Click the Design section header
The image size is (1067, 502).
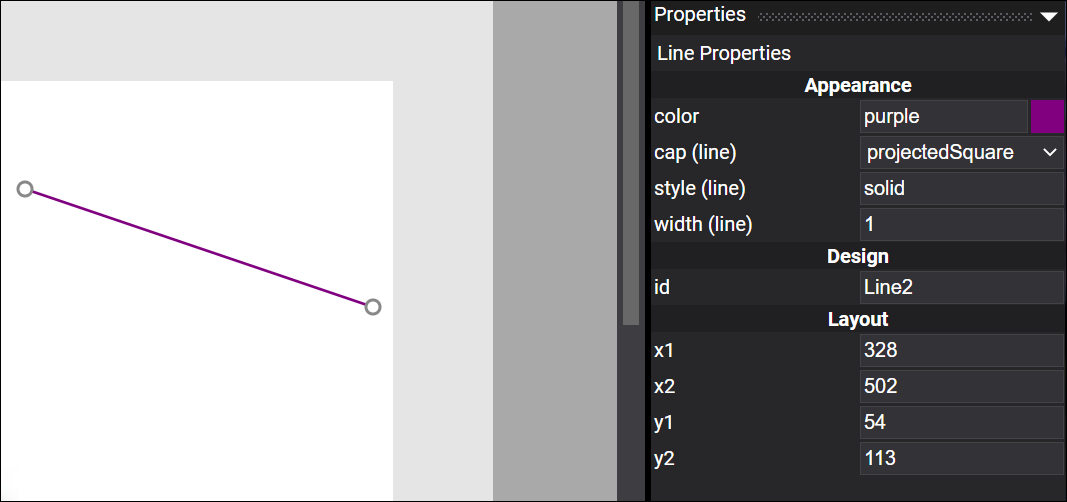[x=857, y=257]
